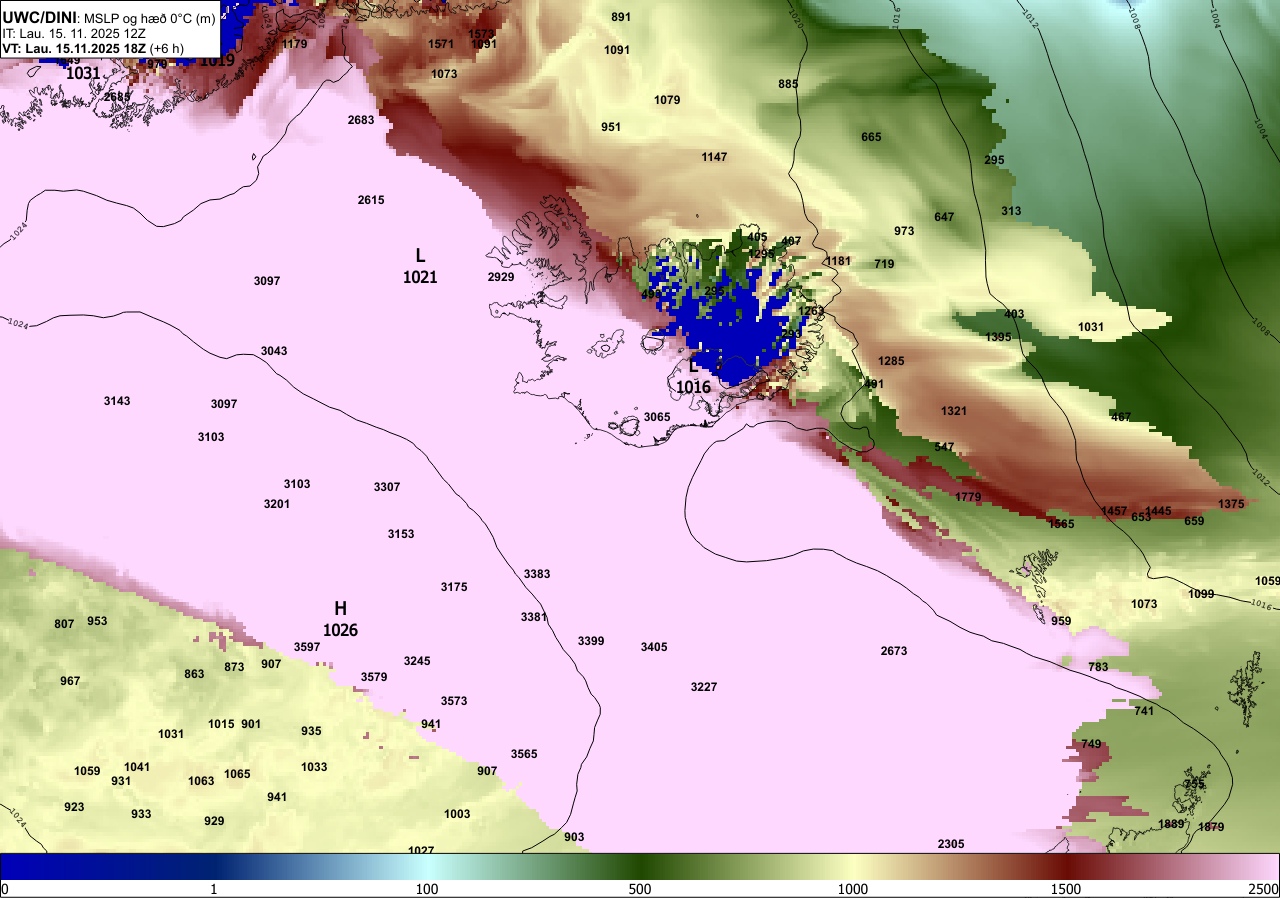Click the 3399 height value
1280x898 pixels.
[x=591, y=641]
